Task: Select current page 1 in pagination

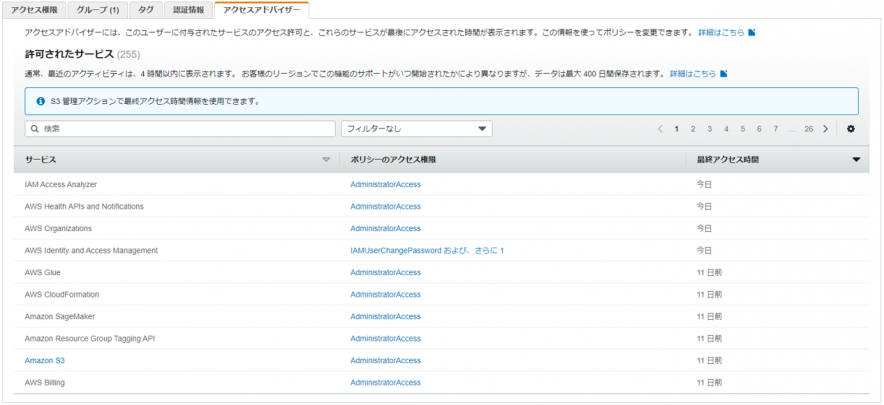Action: 677,129
